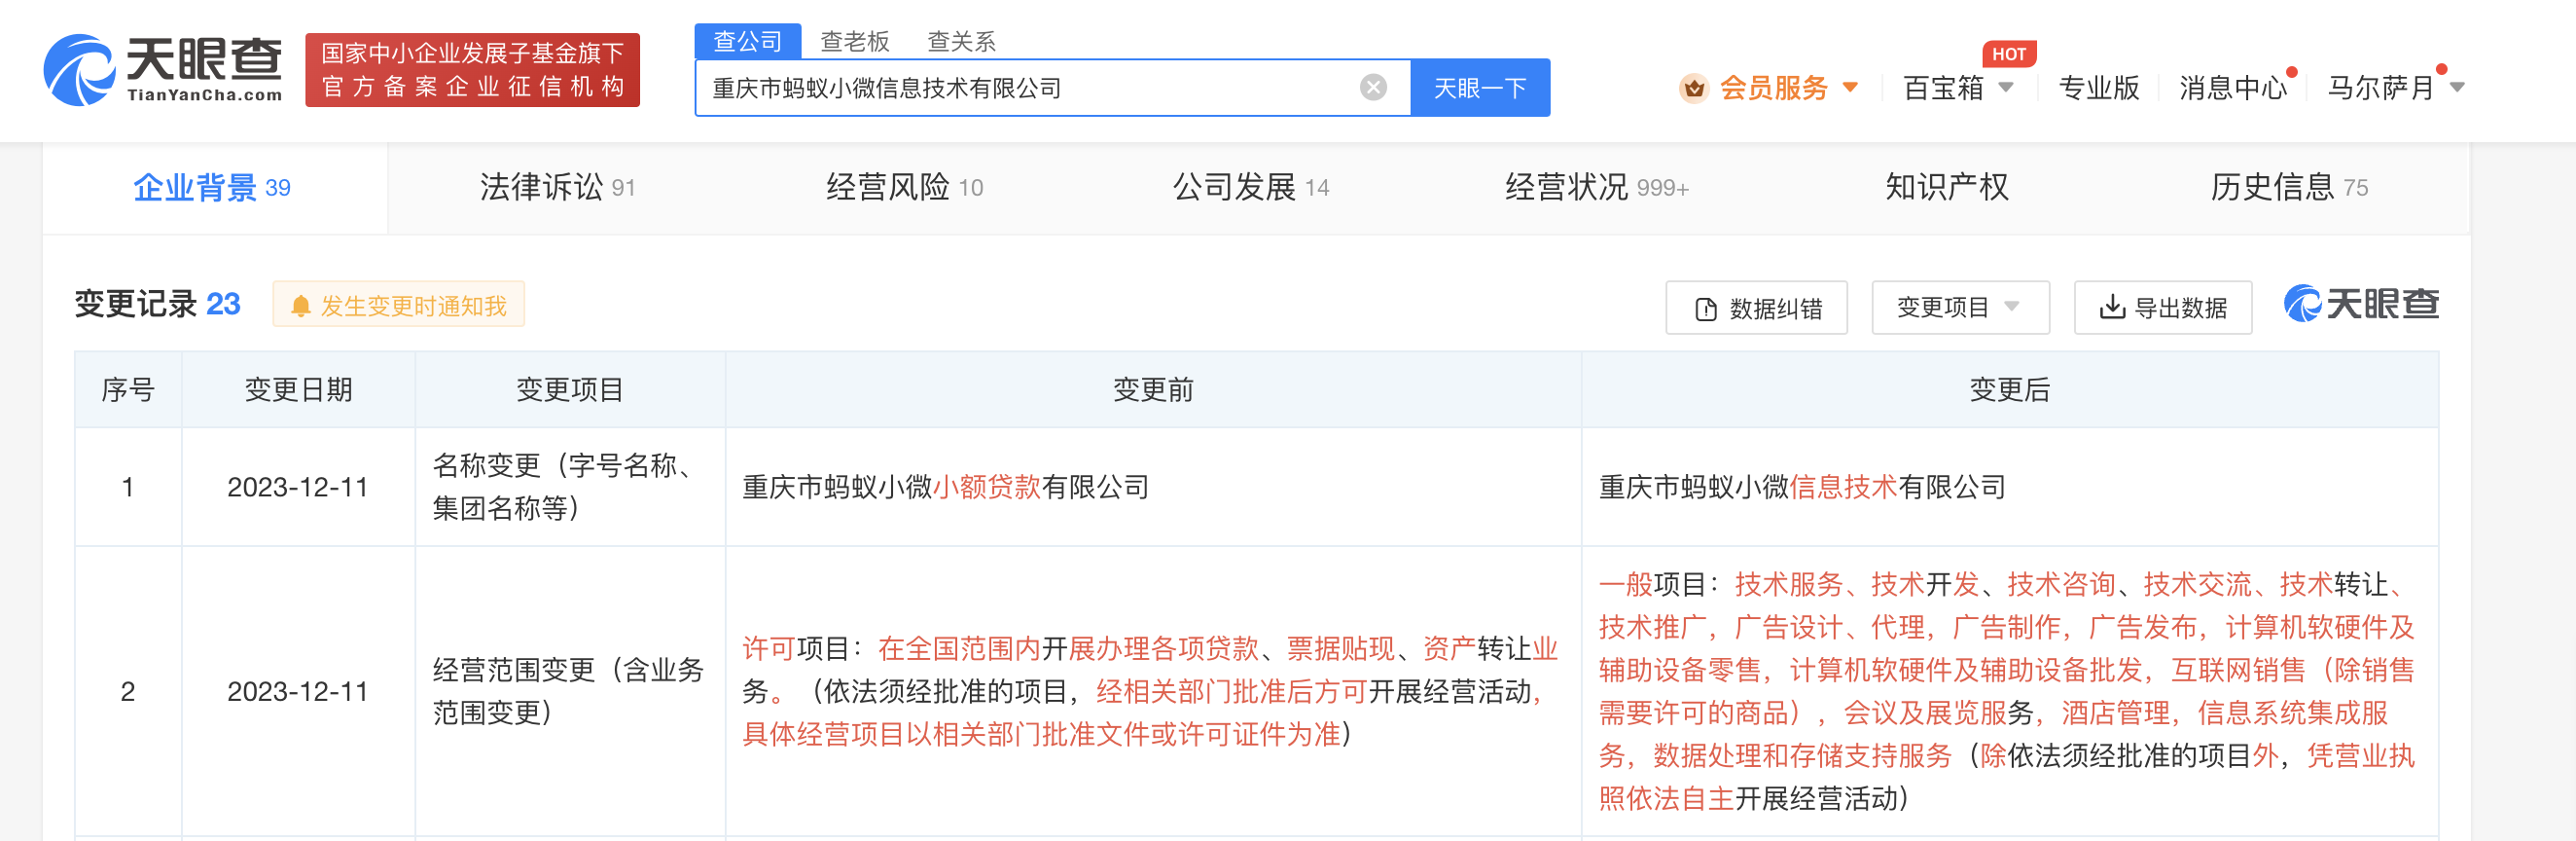Open the 专业版 link
Image resolution: width=2576 pixels, height=841 pixels.
coord(2099,88)
